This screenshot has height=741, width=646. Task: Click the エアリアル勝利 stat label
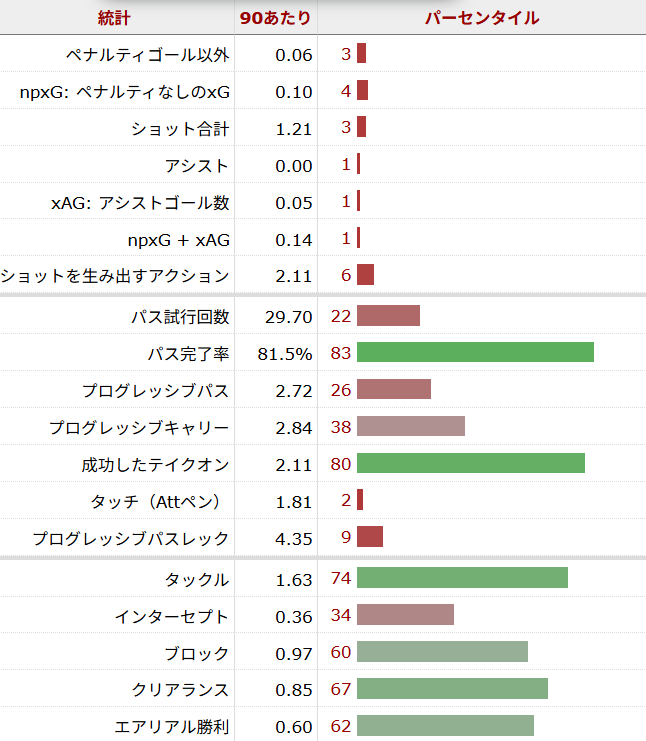pyautogui.click(x=171, y=727)
